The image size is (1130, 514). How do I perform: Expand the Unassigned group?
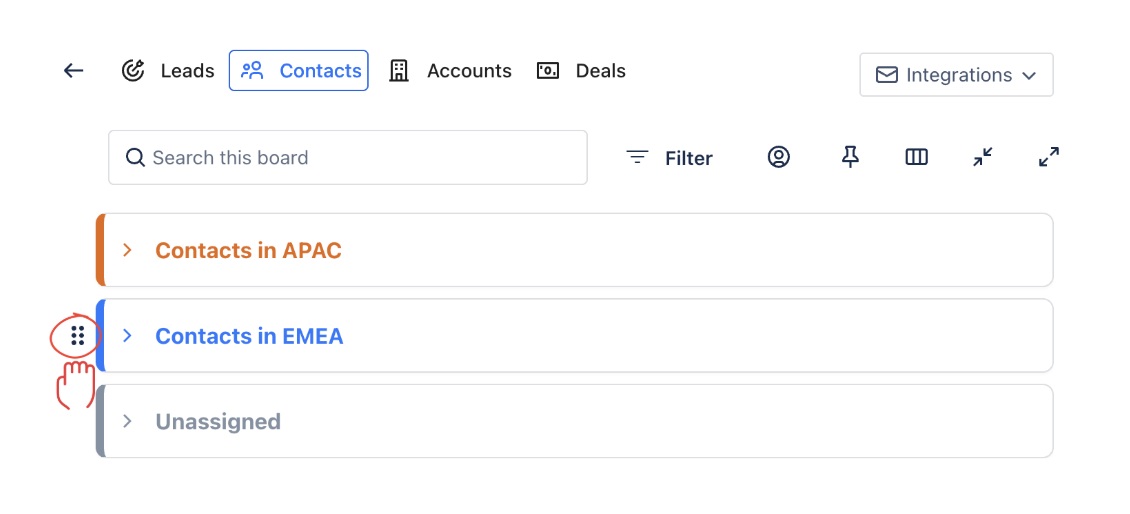(127, 422)
